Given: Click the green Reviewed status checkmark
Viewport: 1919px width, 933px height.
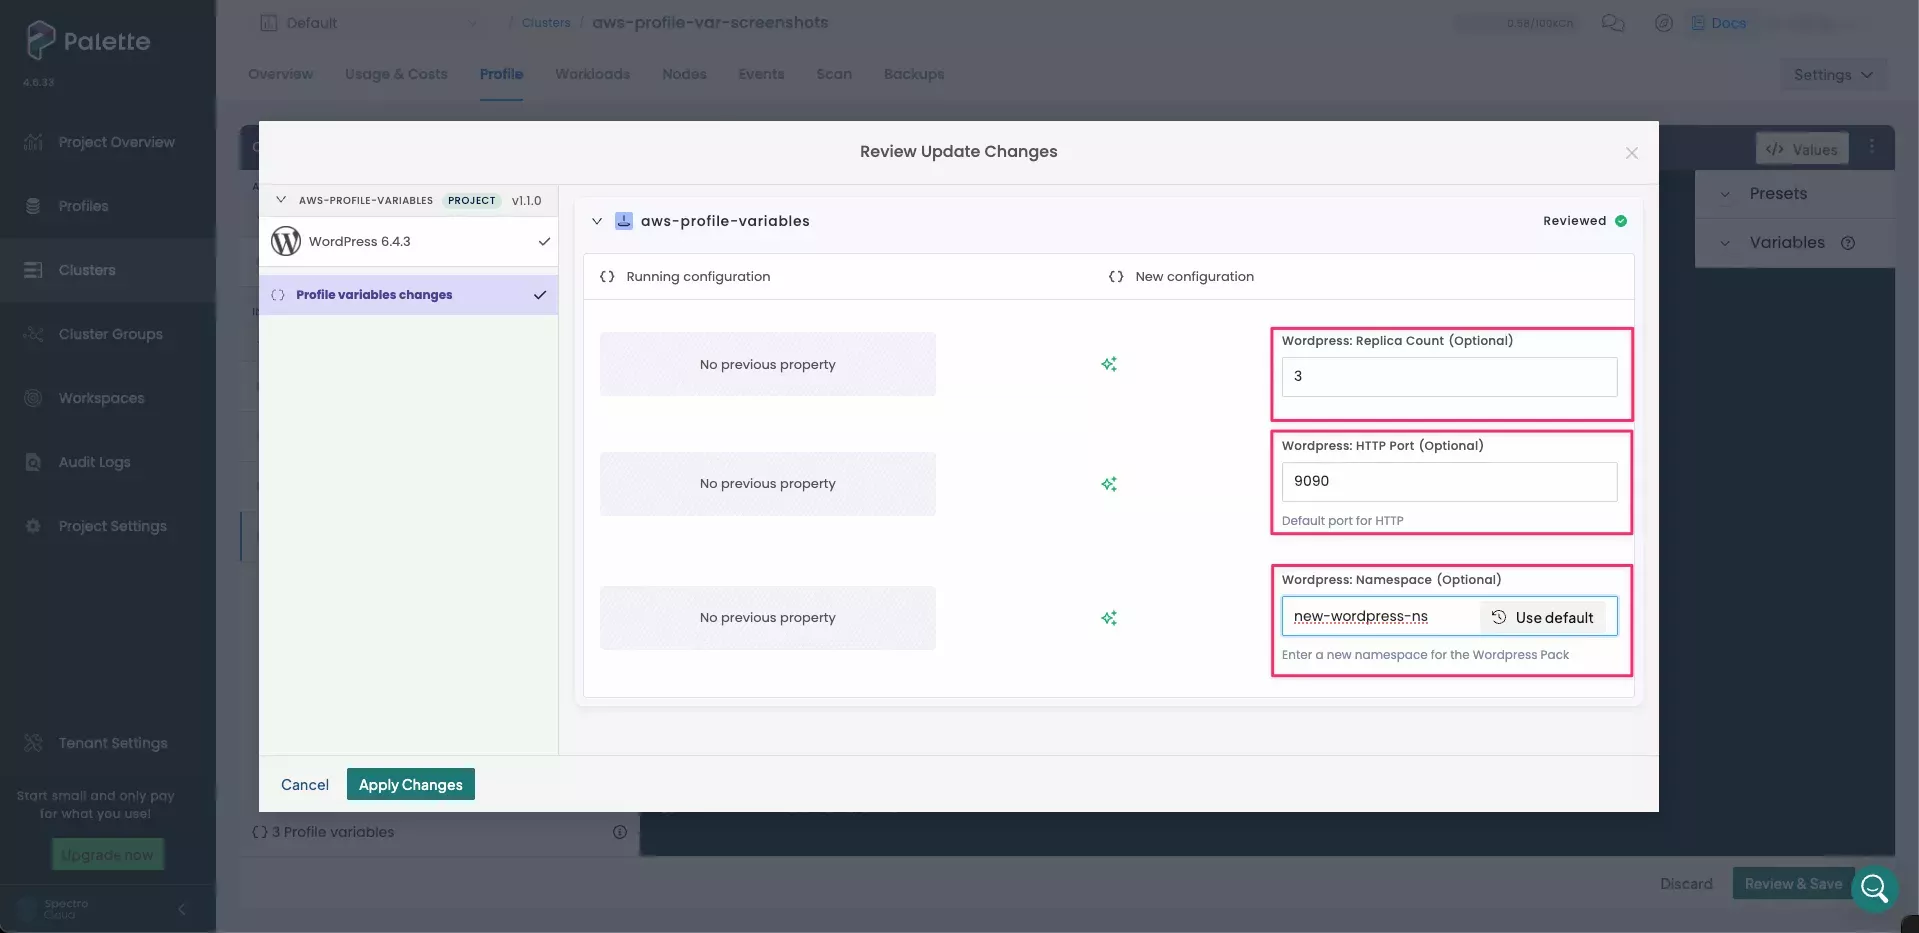Looking at the screenshot, I should [x=1621, y=221].
